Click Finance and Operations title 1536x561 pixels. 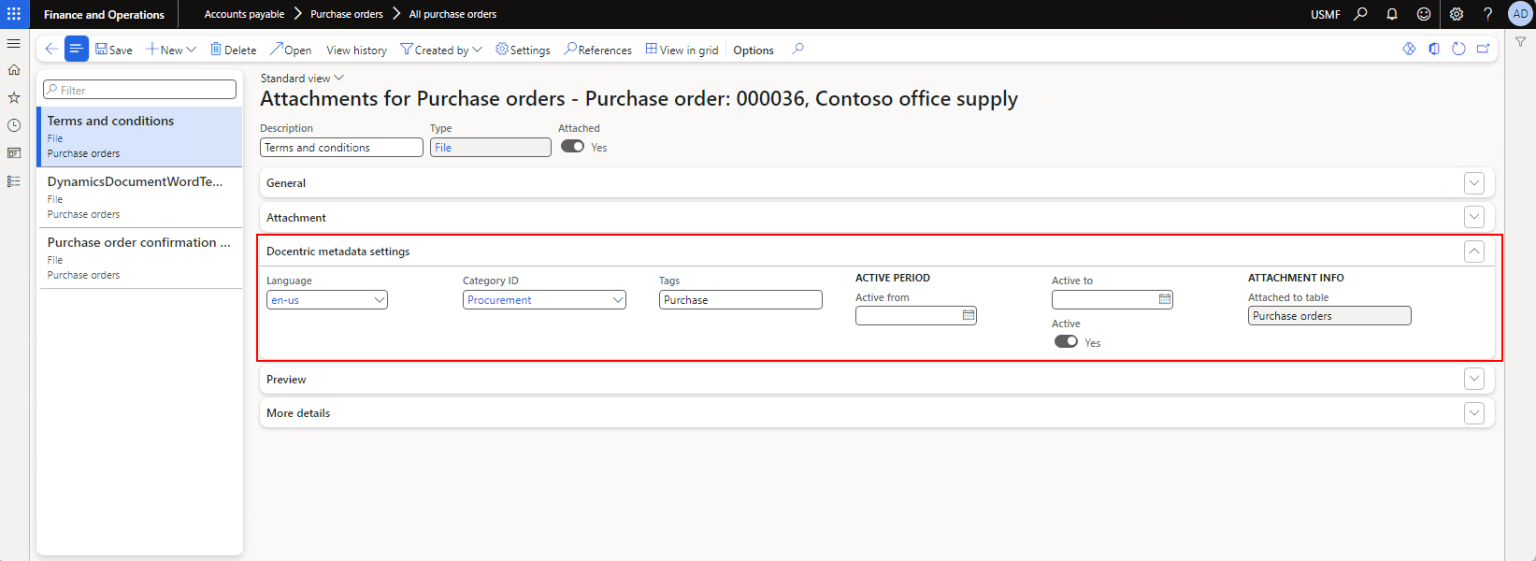104,14
